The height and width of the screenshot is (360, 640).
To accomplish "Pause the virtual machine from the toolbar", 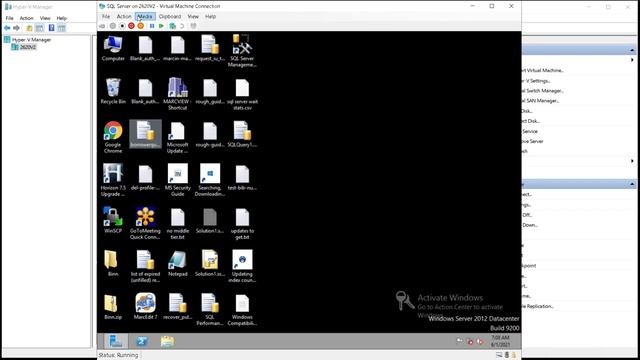I will (152, 26).
